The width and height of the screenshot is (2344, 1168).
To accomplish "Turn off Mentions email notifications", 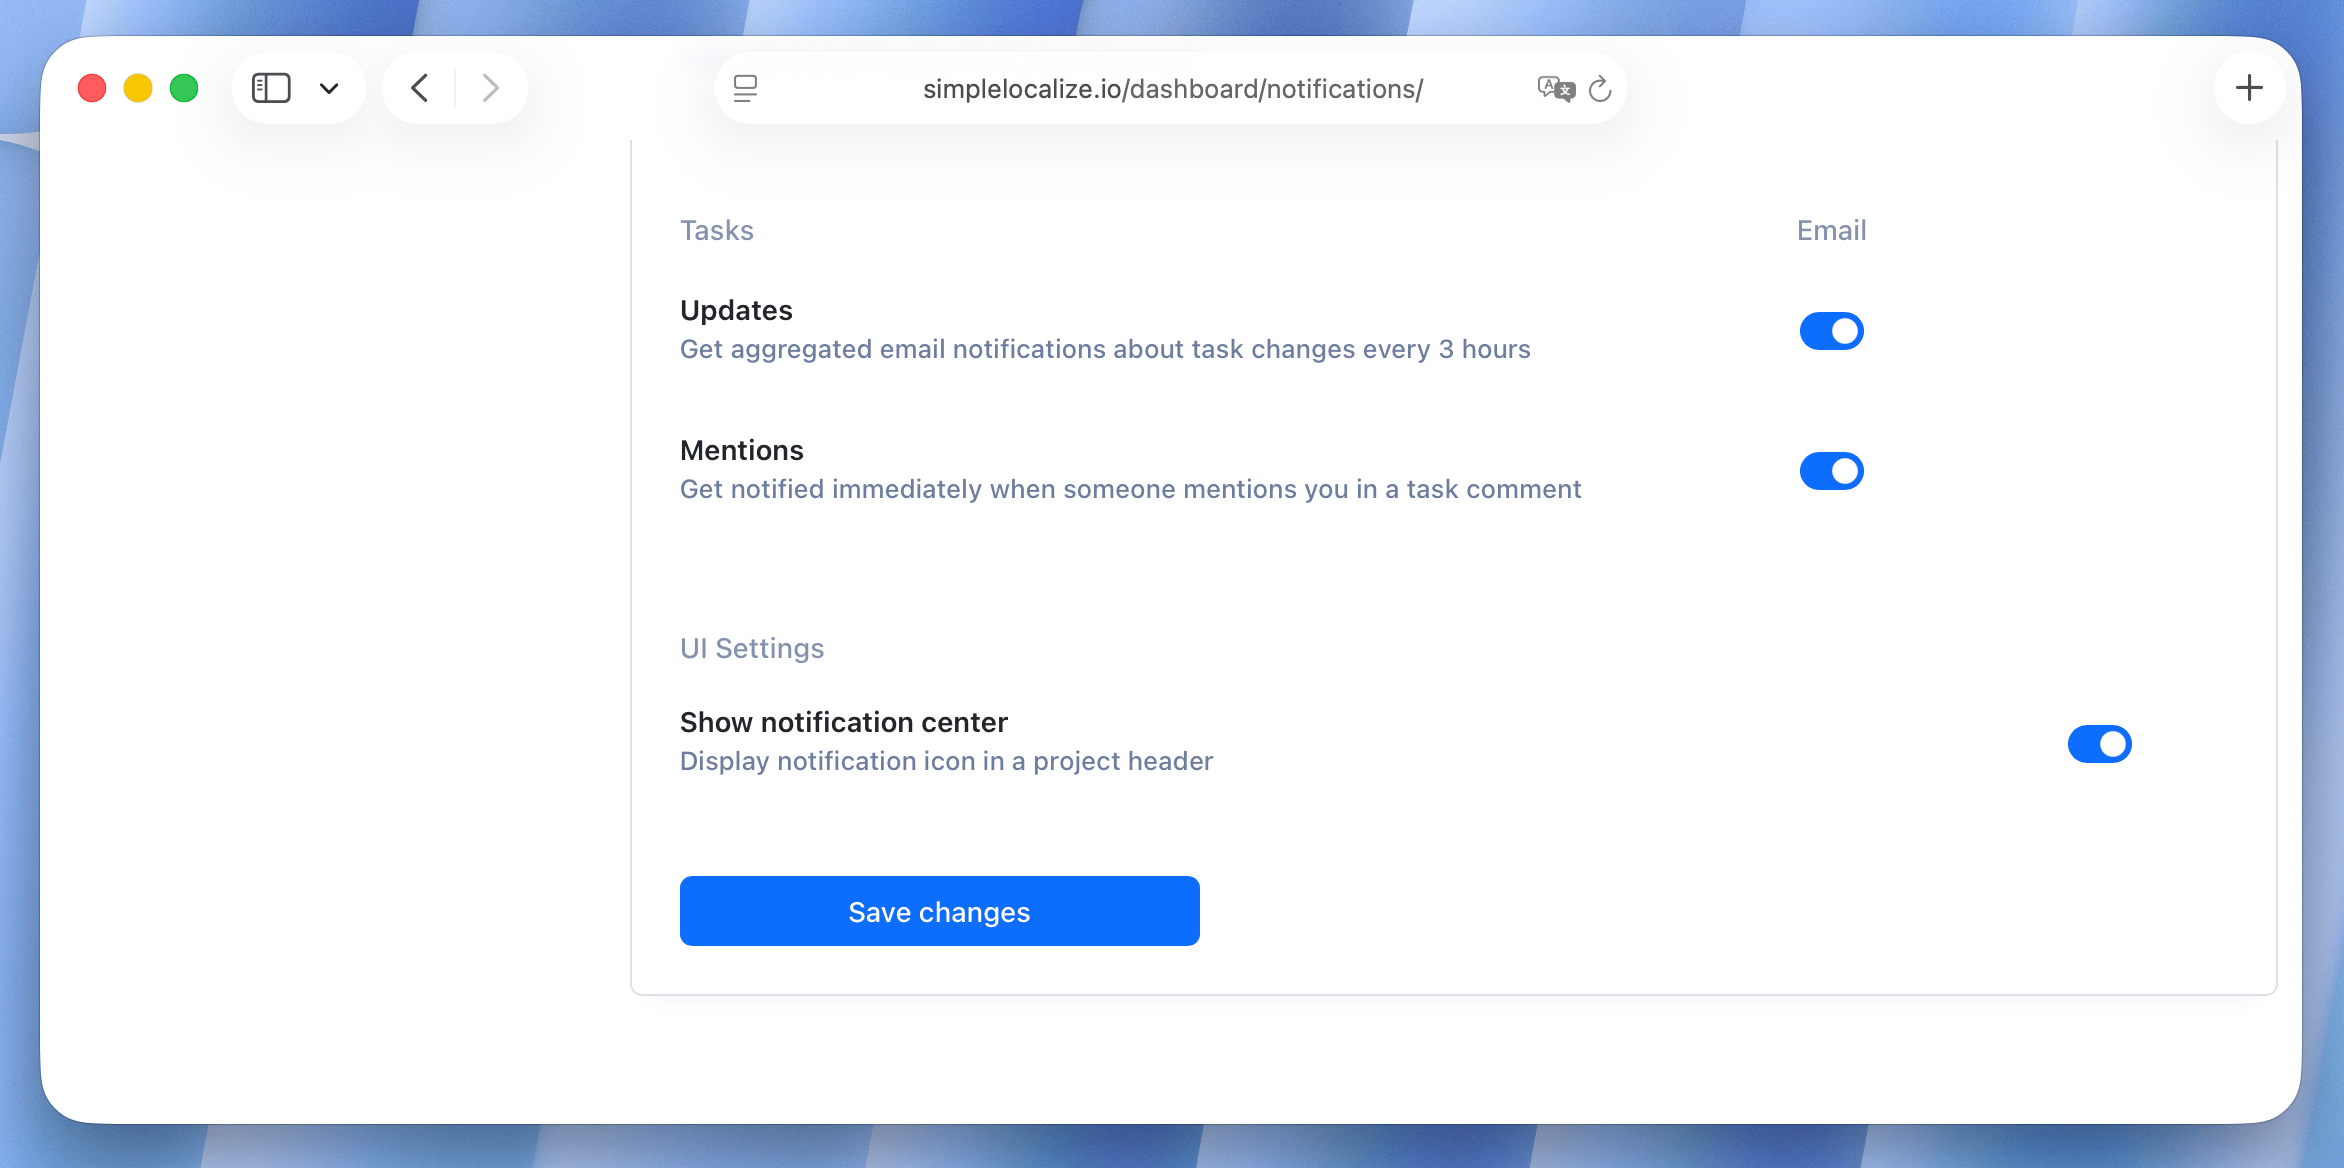I will pos(1831,470).
